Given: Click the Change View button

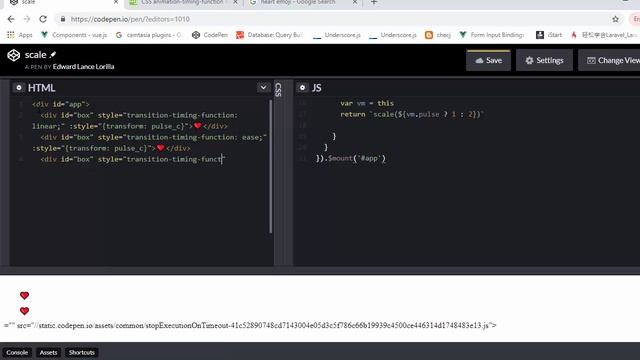Looking at the screenshot, I should pos(610,60).
